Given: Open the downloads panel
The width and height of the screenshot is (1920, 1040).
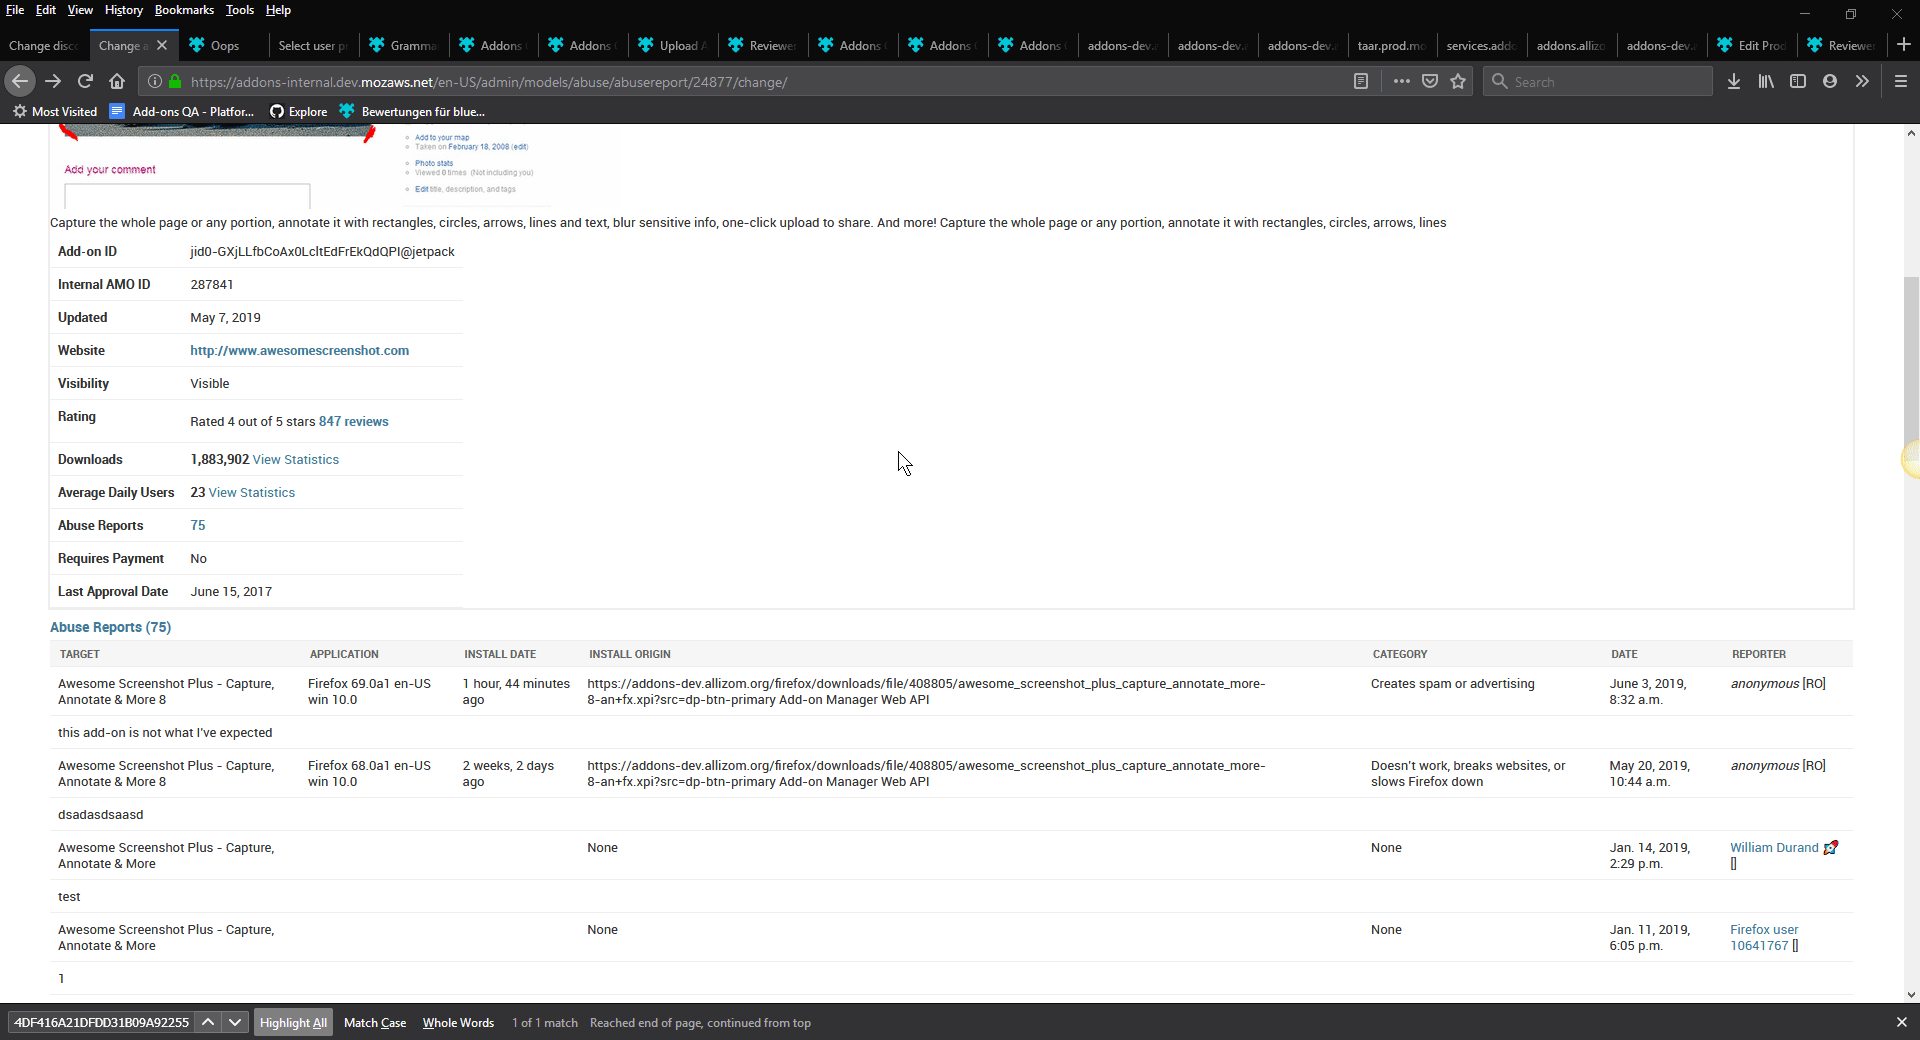Looking at the screenshot, I should pos(1734,82).
